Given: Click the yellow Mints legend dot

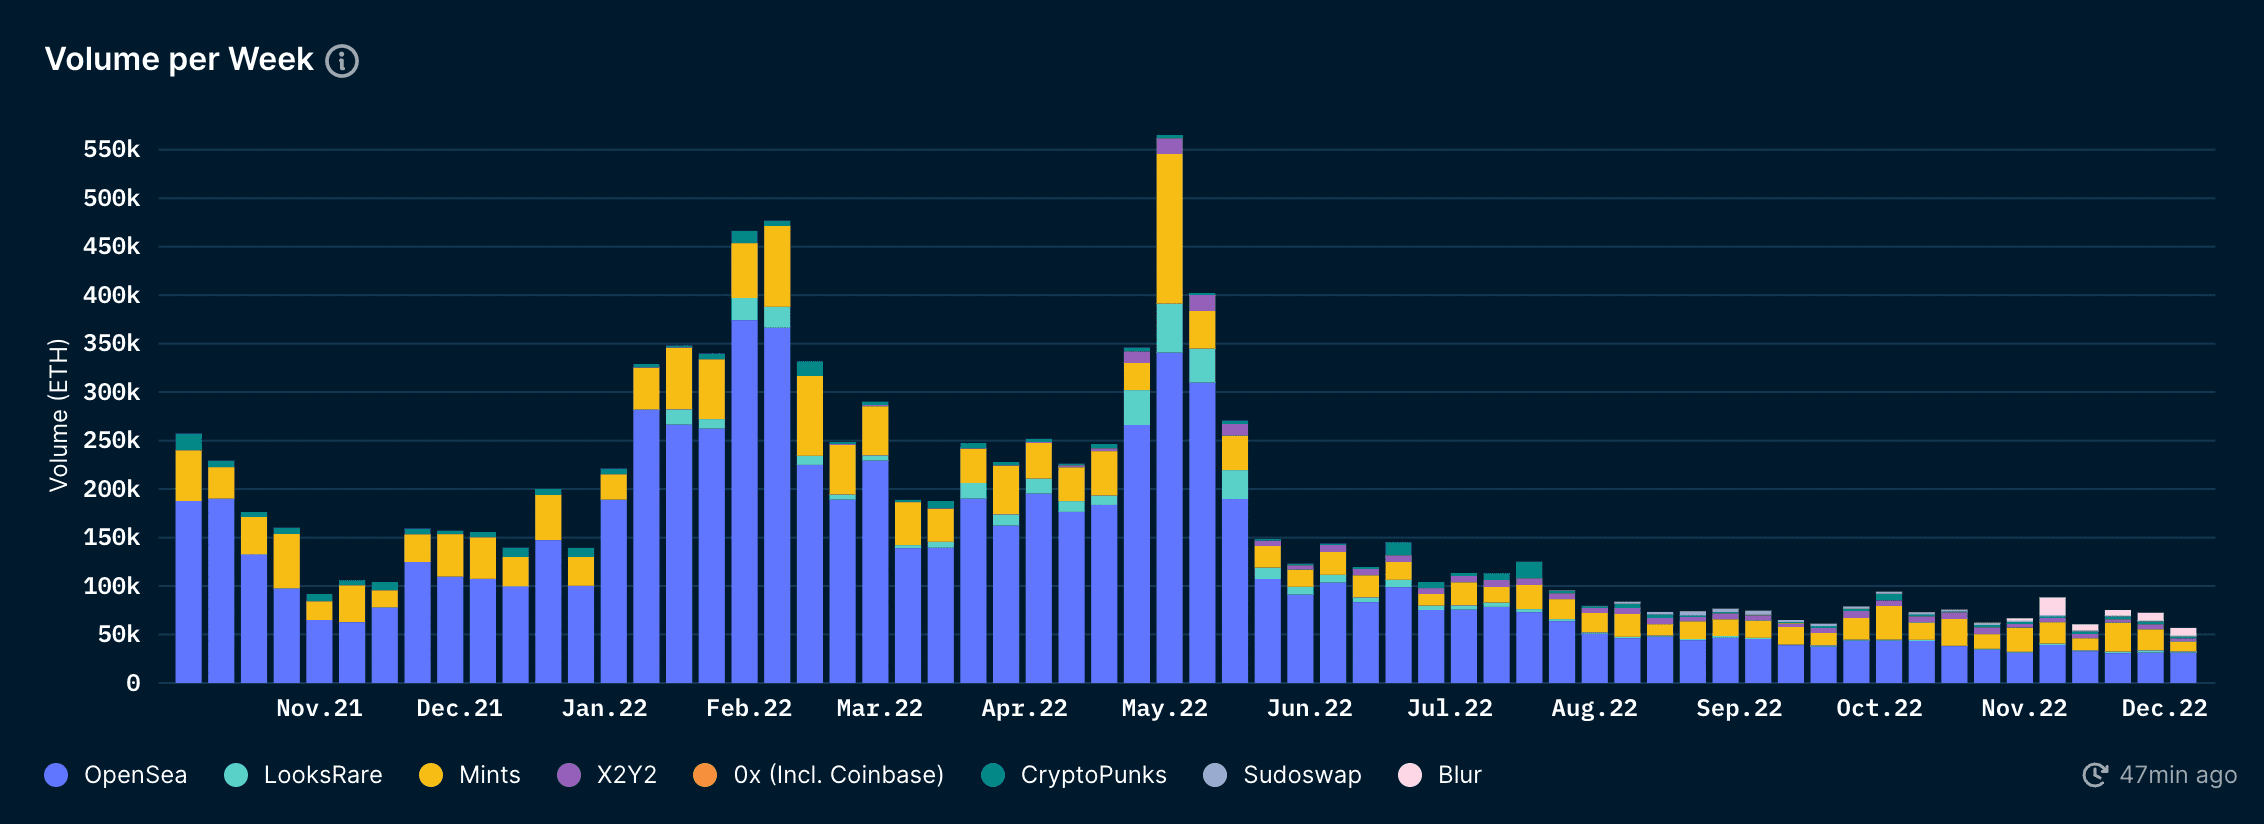Looking at the screenshot, I should coord(431,775).
